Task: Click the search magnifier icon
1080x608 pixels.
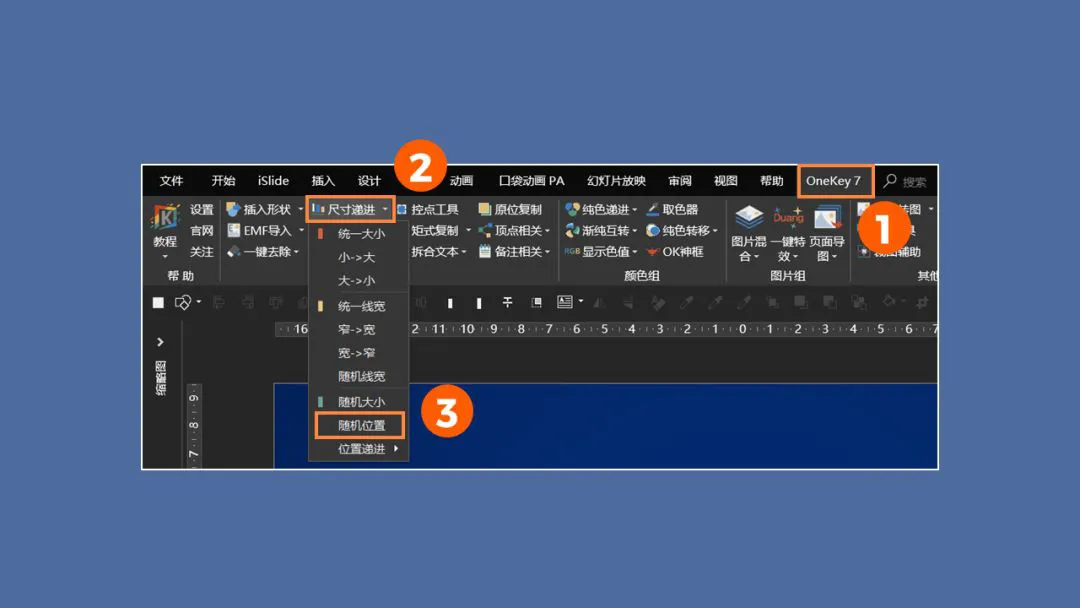Action: tap(890, 180)
